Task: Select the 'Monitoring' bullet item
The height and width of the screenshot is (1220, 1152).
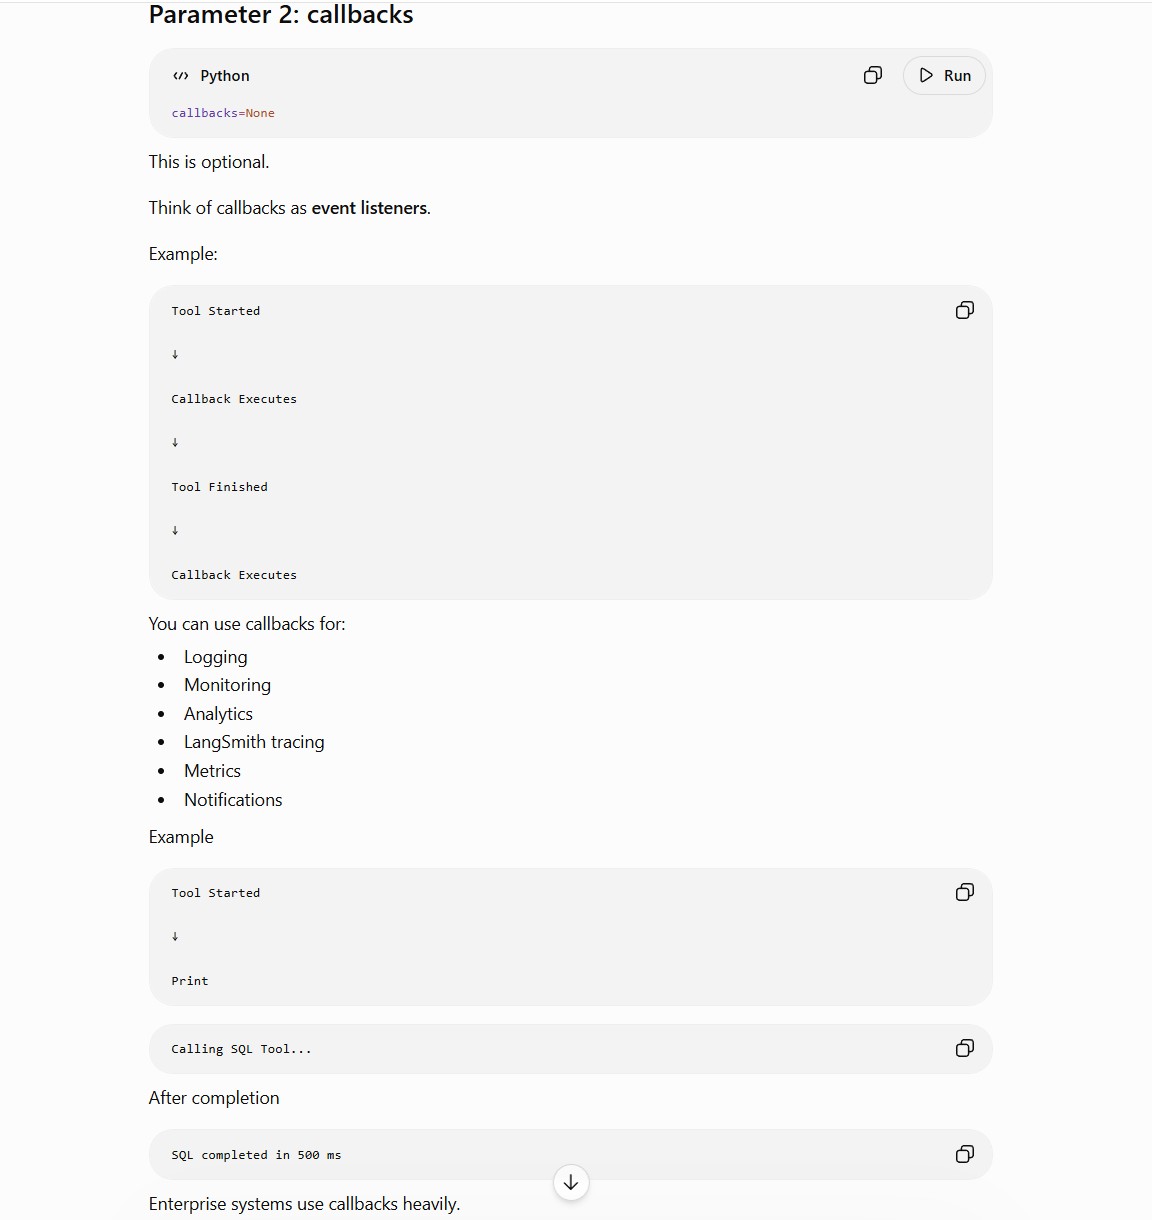Action: [227, 685]
